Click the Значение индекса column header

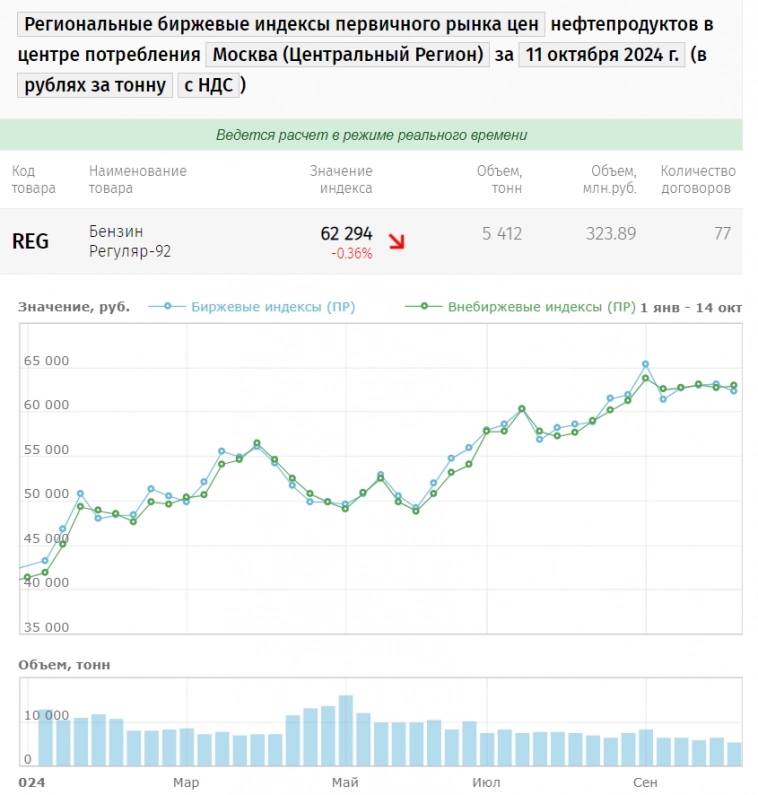pyautogui.click(x=341, y=179)
